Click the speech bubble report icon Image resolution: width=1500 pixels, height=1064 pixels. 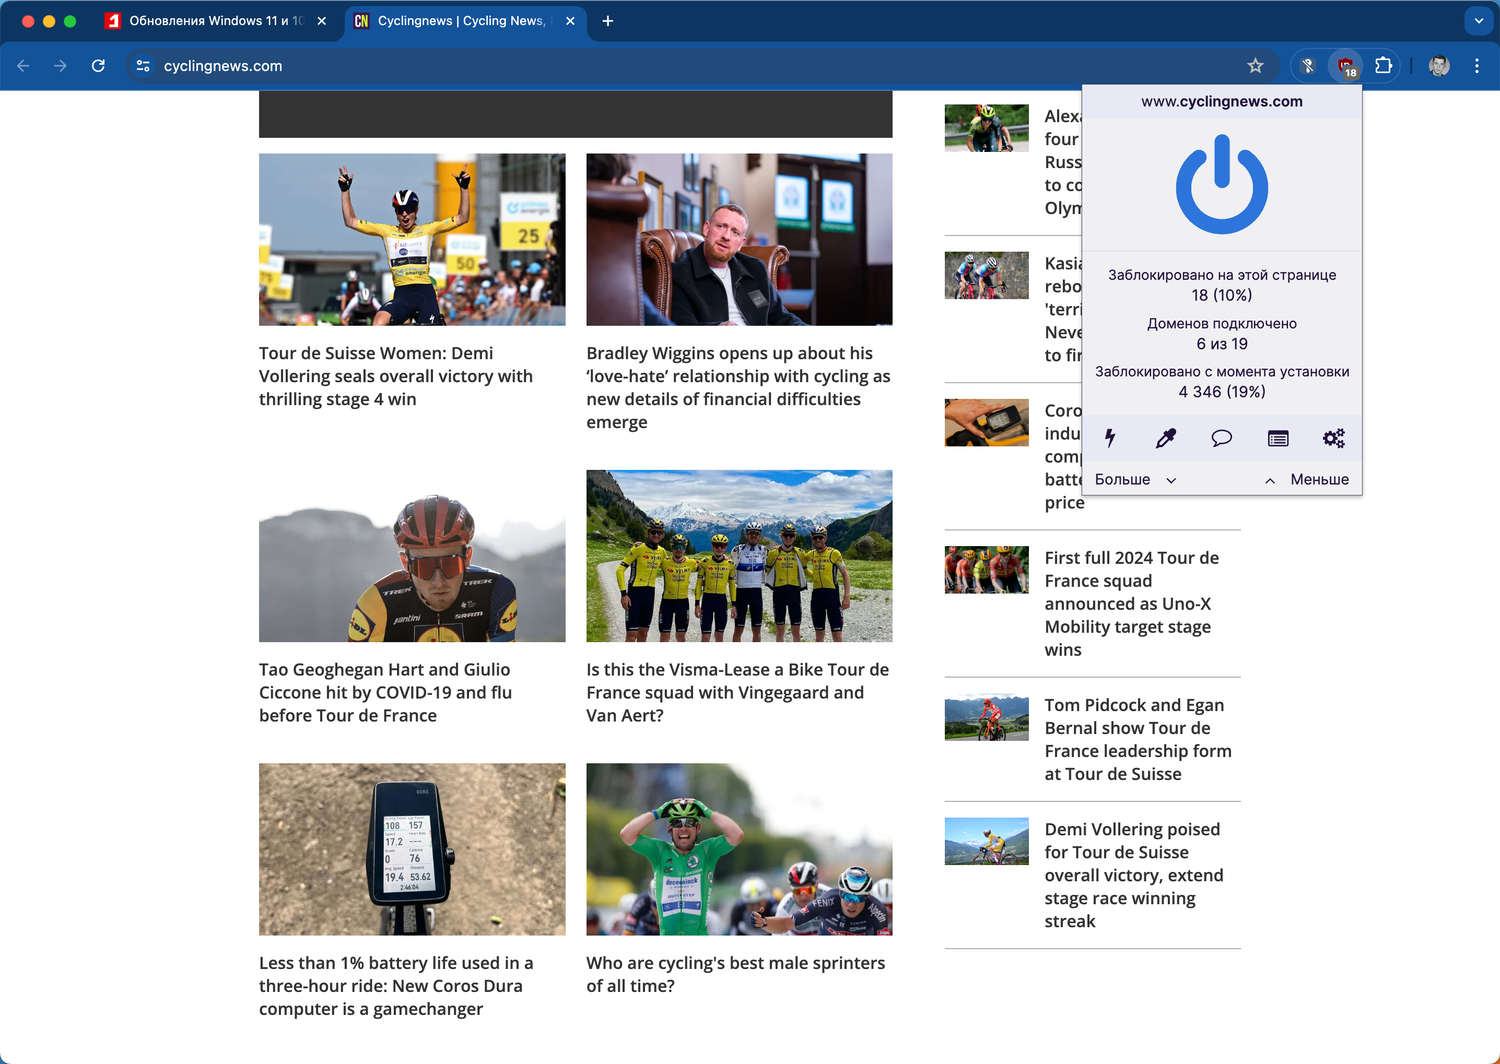(1221, 438)
